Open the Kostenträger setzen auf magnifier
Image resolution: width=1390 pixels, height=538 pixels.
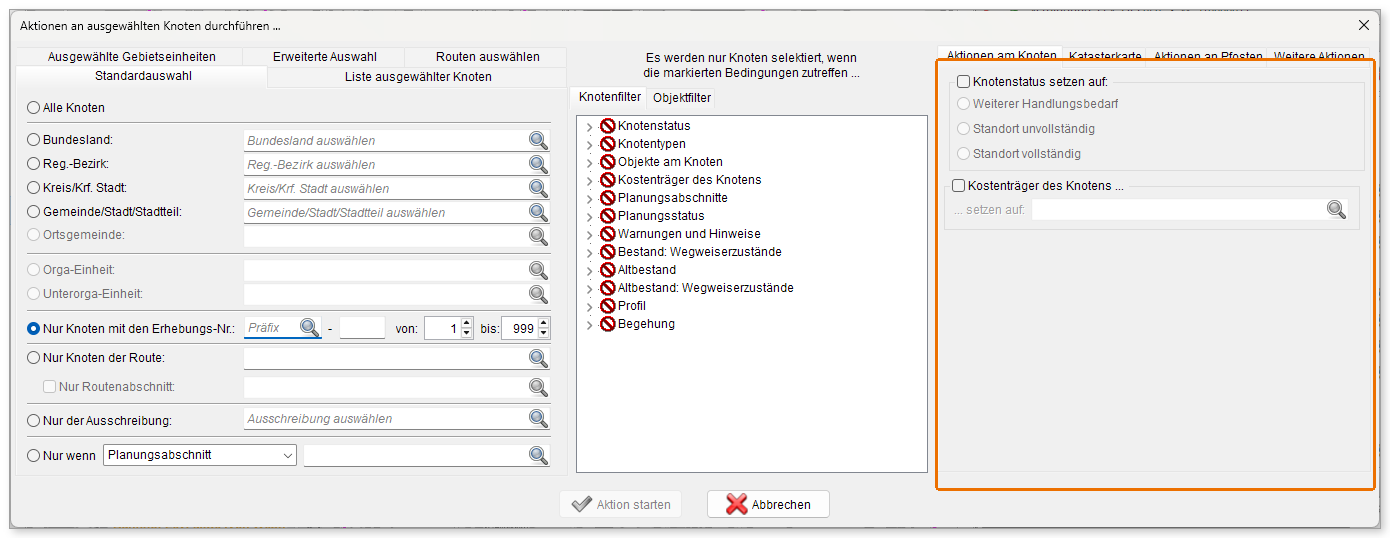click(x=1336, y=210)
